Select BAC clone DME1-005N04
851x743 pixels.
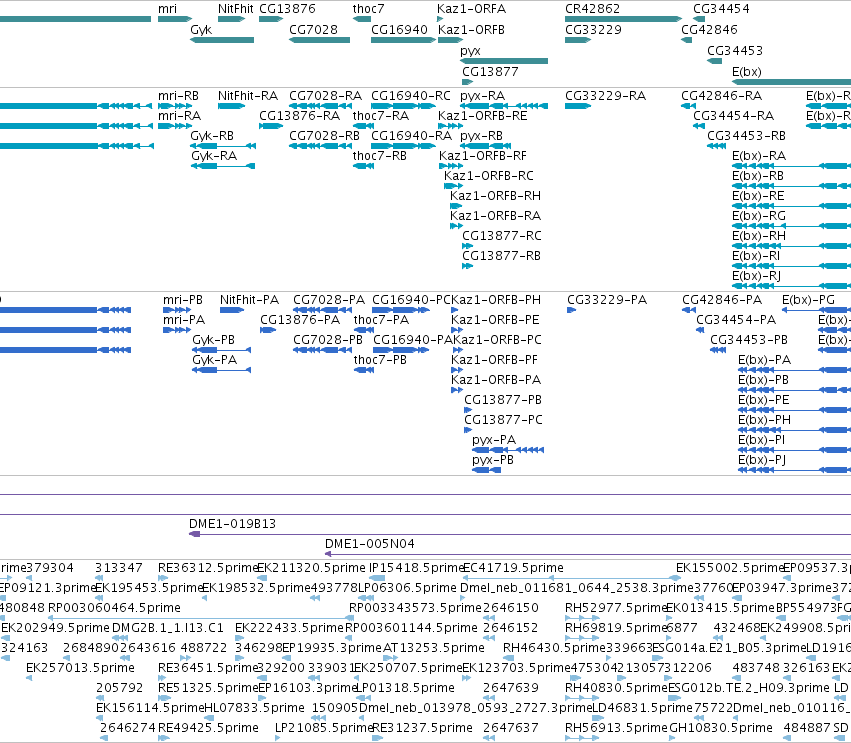(x=370, y=544)
